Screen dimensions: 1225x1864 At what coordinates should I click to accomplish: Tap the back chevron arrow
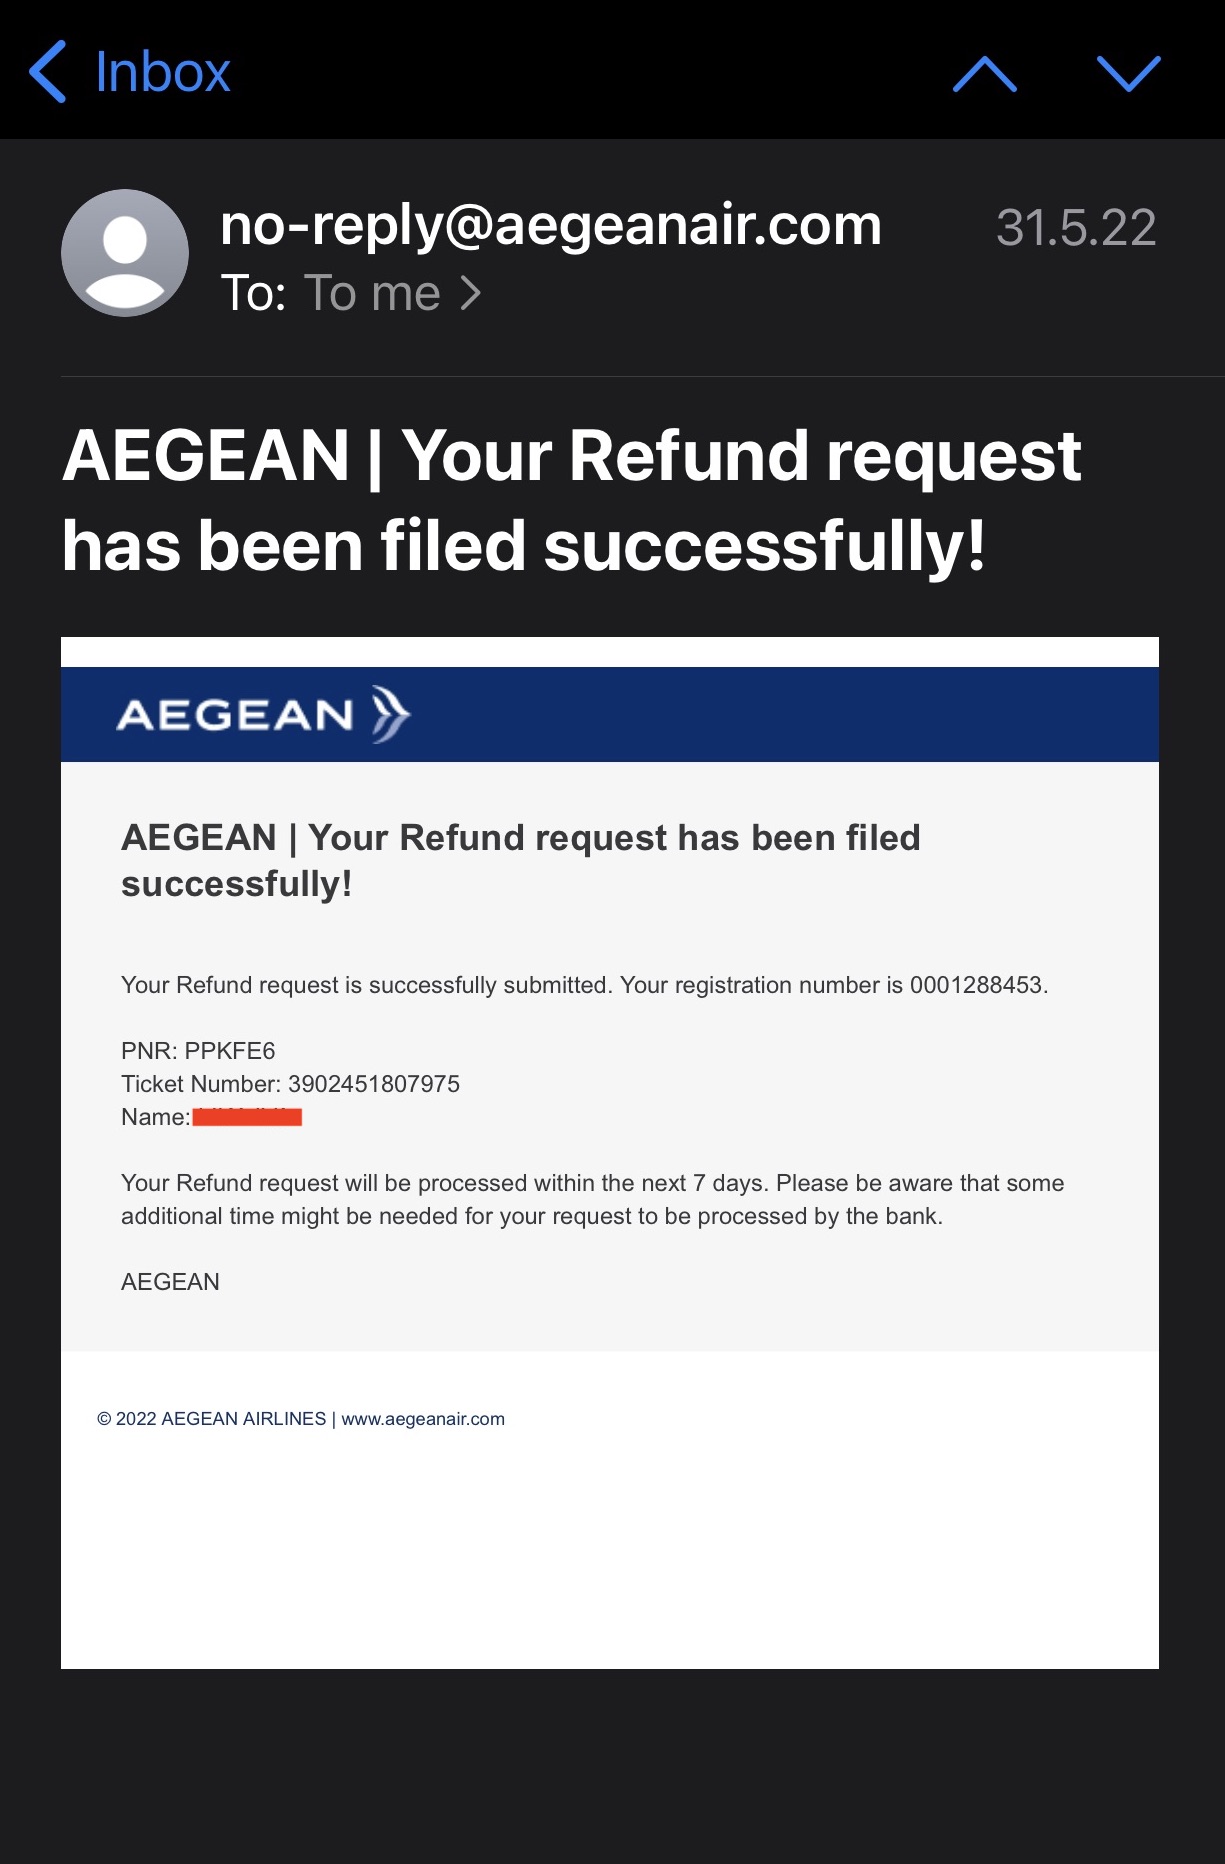(47, 72)
